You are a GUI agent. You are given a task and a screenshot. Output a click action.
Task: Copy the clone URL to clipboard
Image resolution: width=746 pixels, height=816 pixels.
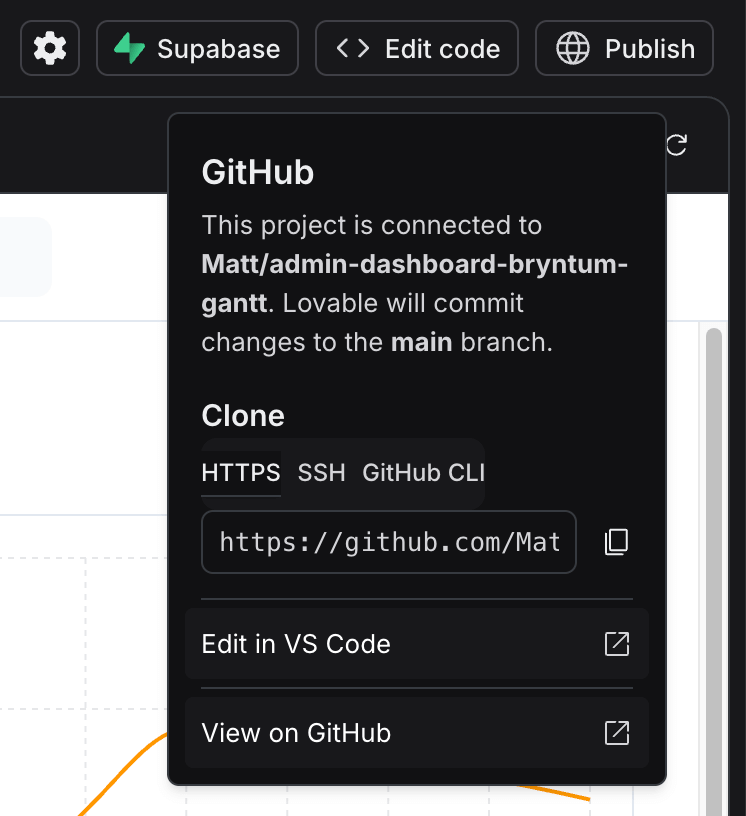(616, 542)
